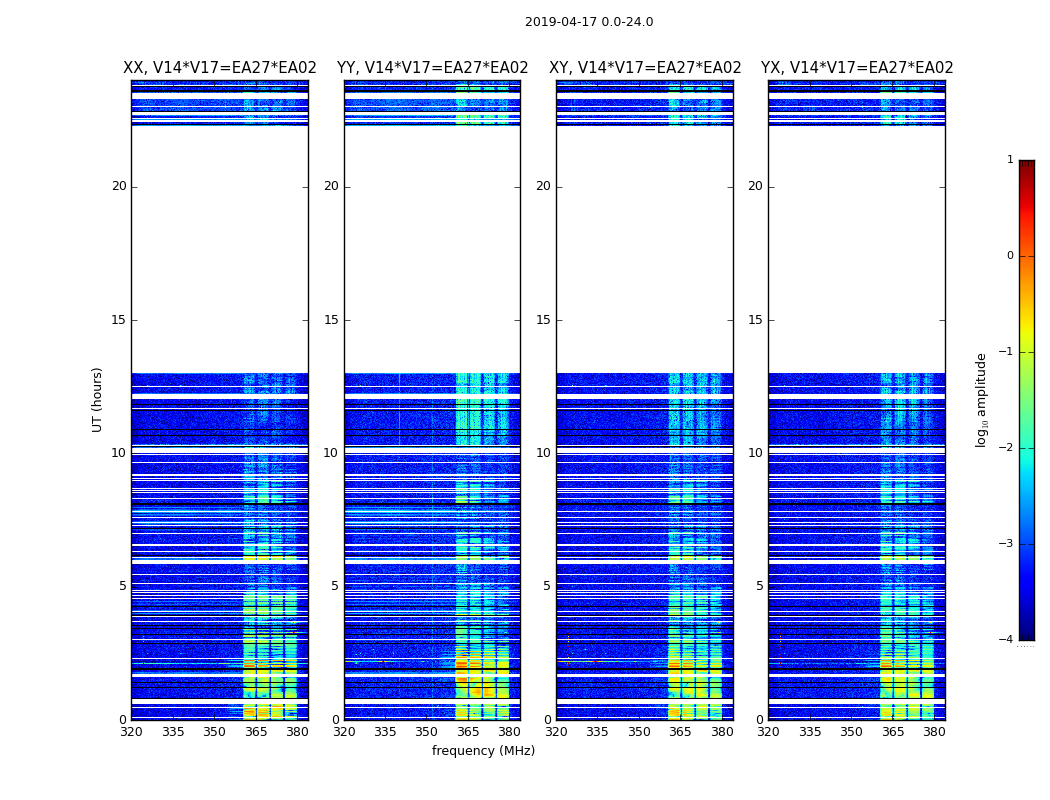Click the XX, V14*V17=EA27*EA02 panel title

220,68
